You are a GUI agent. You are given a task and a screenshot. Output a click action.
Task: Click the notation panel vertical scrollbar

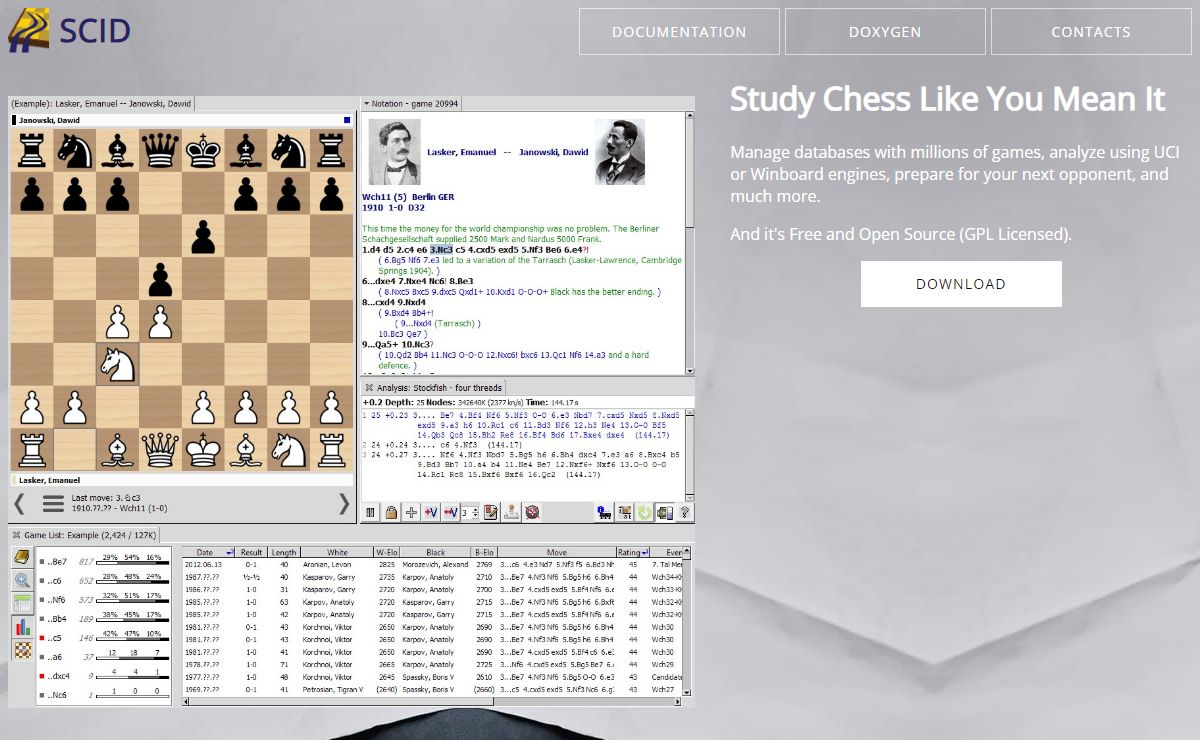click(x=689, y=242)
